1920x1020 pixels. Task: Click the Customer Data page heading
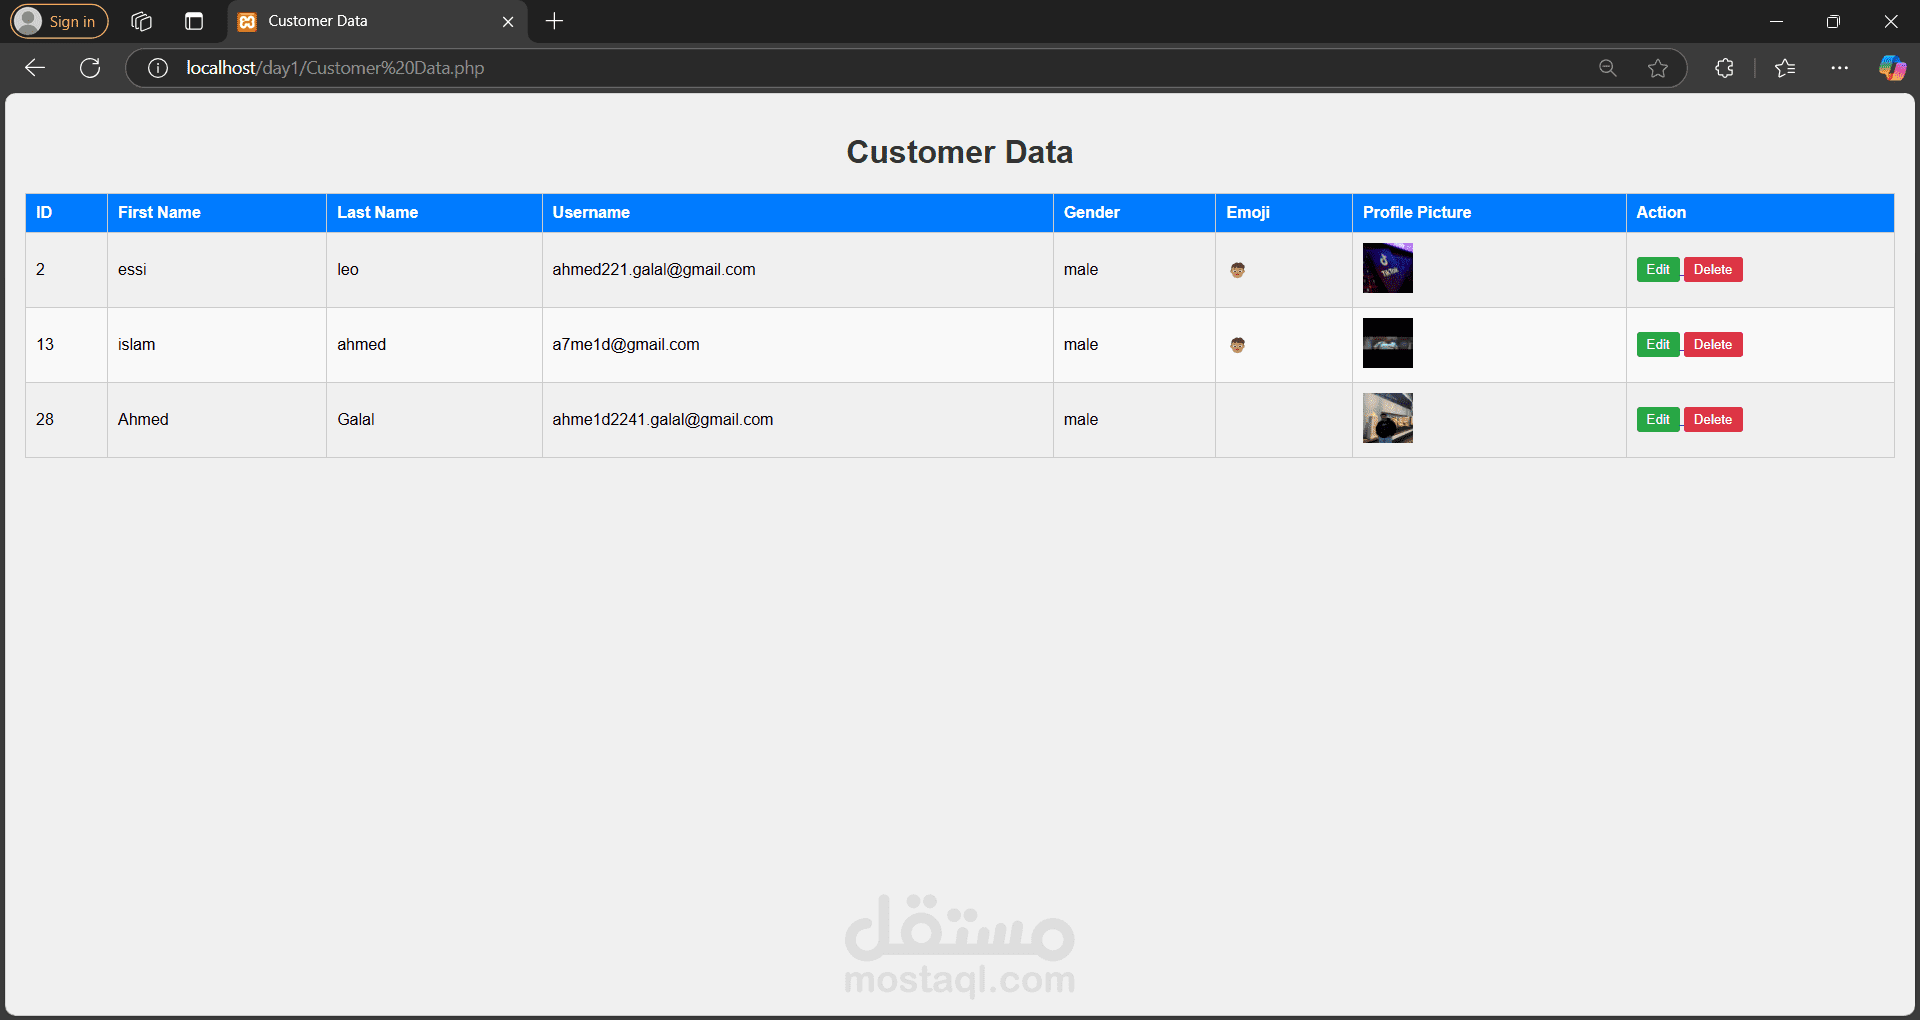tap(960, 152)
